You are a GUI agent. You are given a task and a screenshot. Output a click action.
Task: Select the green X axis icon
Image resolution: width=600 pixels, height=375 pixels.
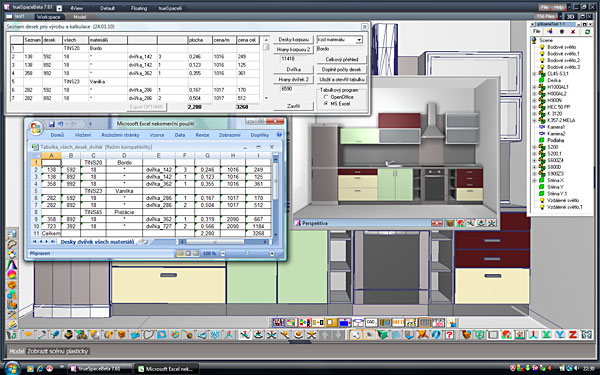(x=546, y=335)
